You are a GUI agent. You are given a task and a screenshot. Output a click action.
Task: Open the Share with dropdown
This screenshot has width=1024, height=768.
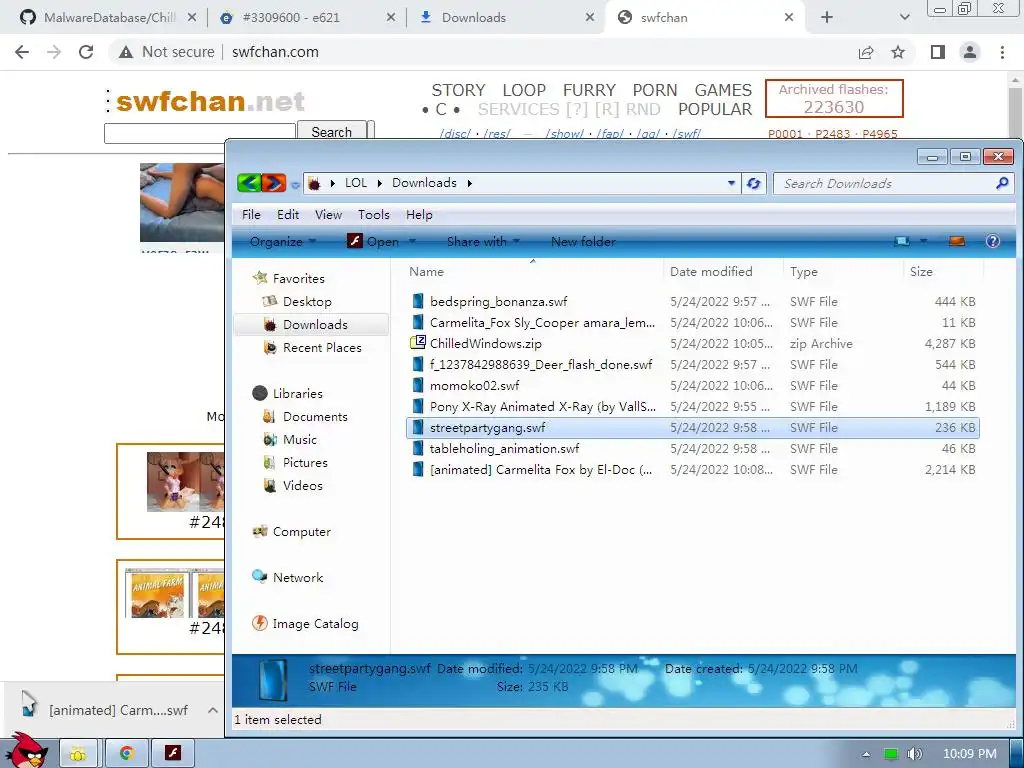tap(483, 242)
